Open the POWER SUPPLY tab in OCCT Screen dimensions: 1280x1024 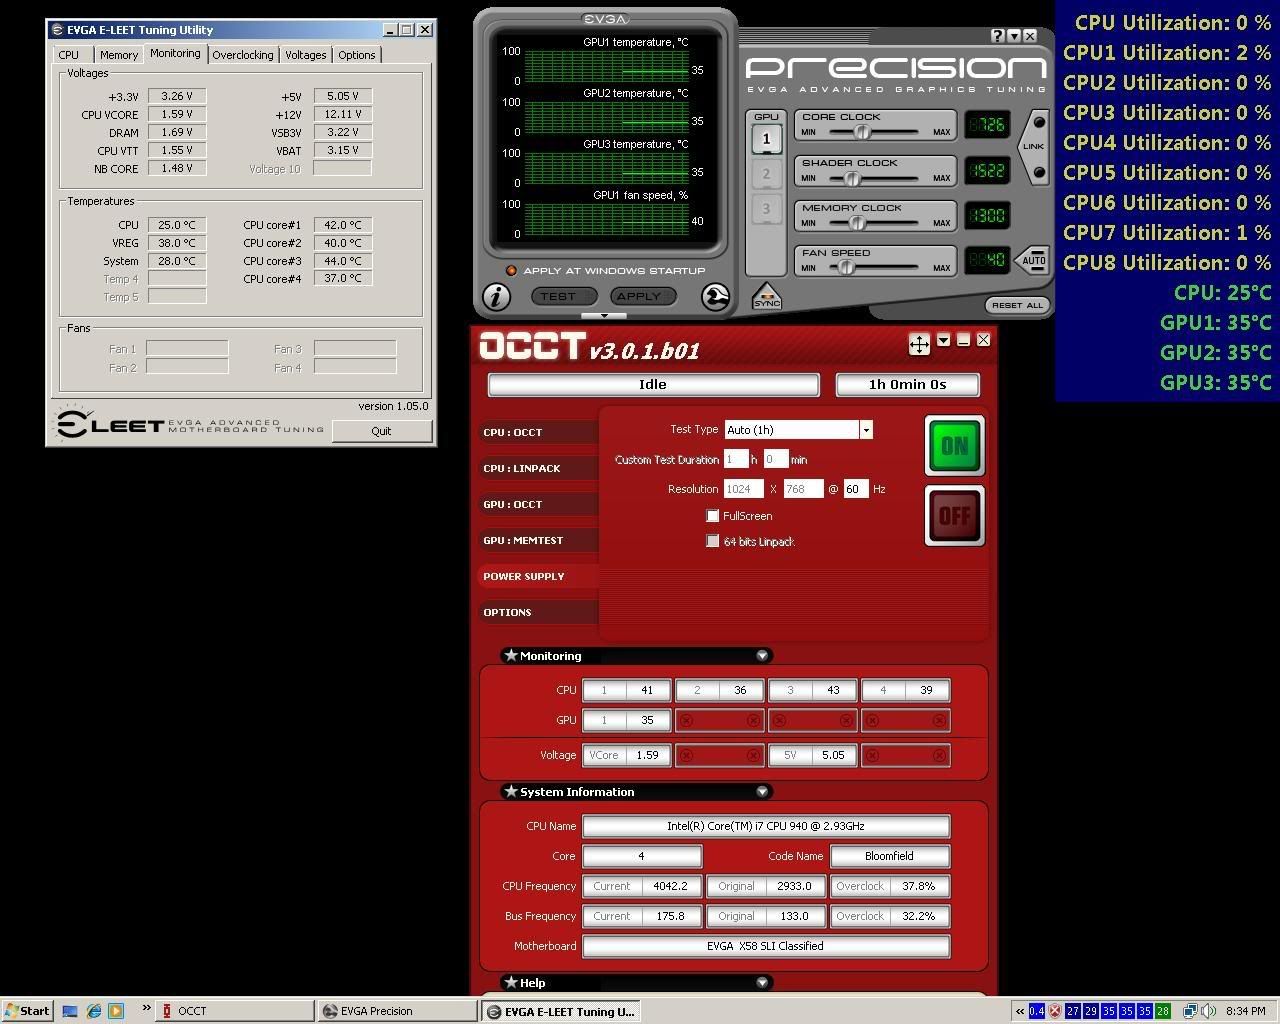point(540,576)
